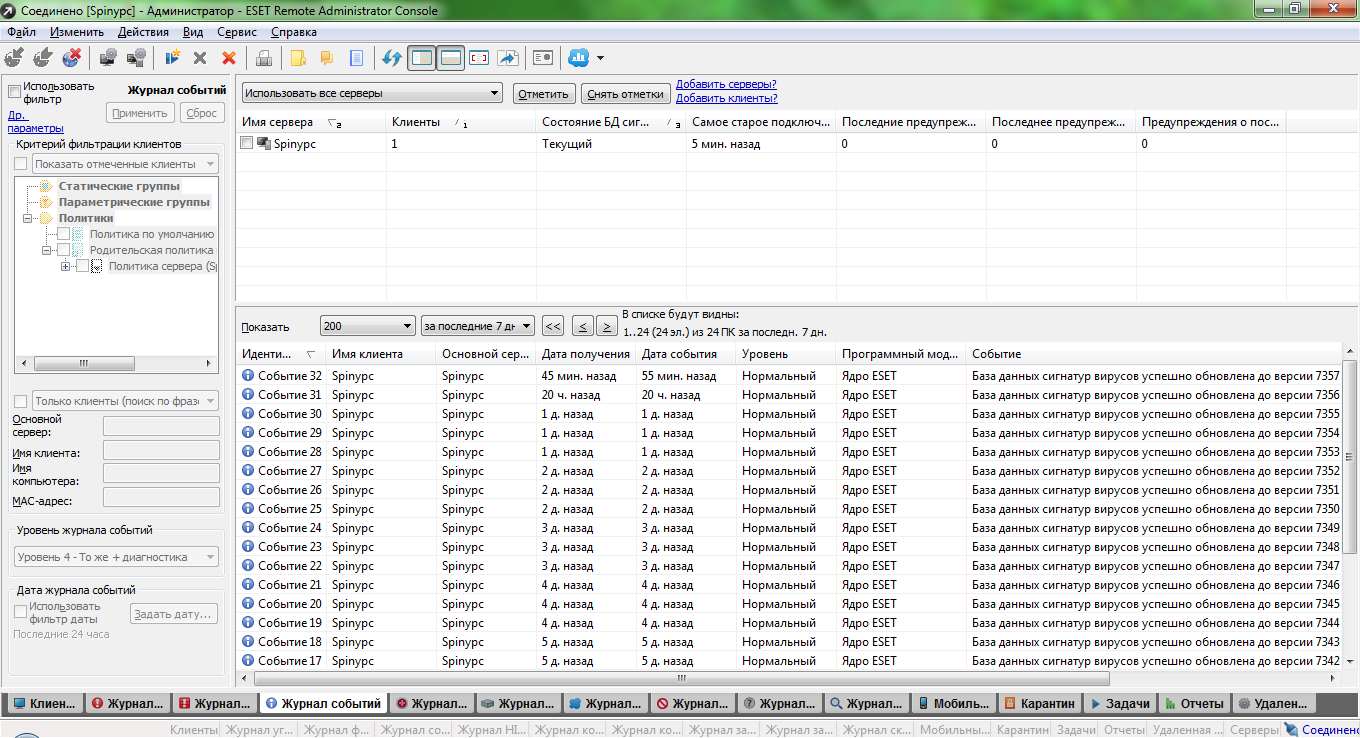Viewport: 1360px width, 738px height.
Task: Click the 'Отметить' button
Action: pos(545,94)
